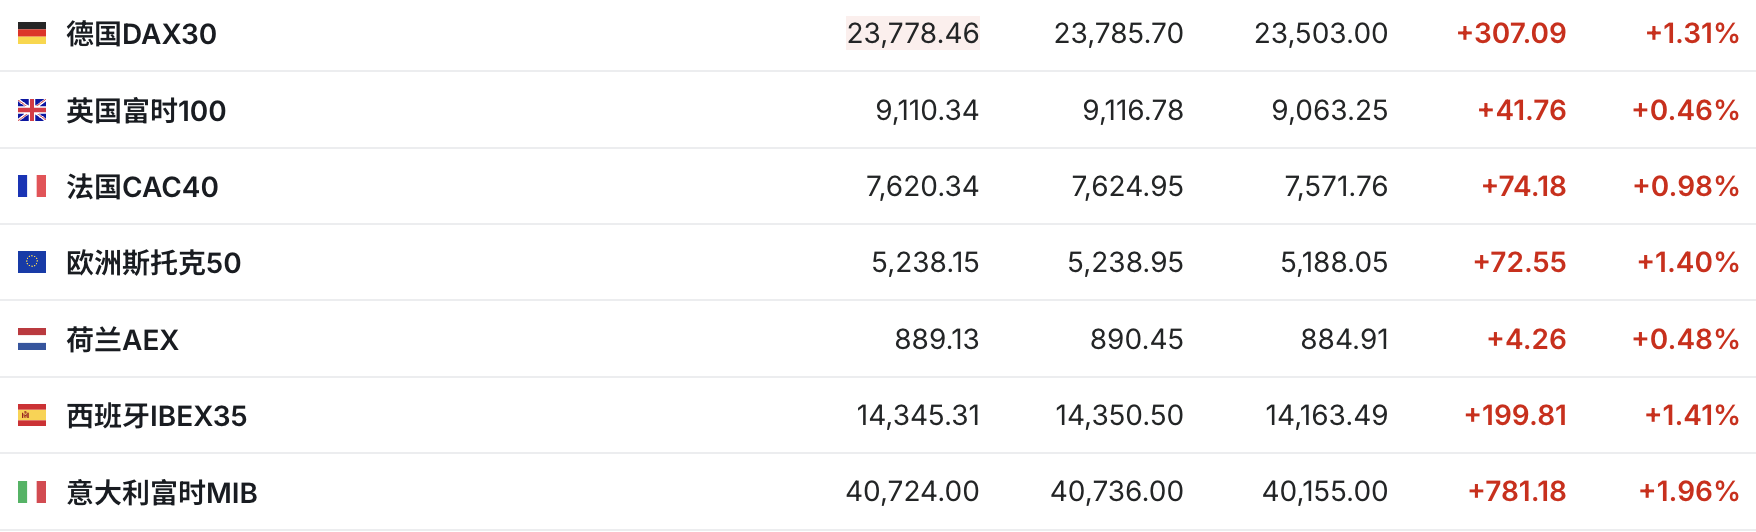Click the AEX high value 890.45
Viewport: 1756px width, 532px height.
pos(1137,339)
